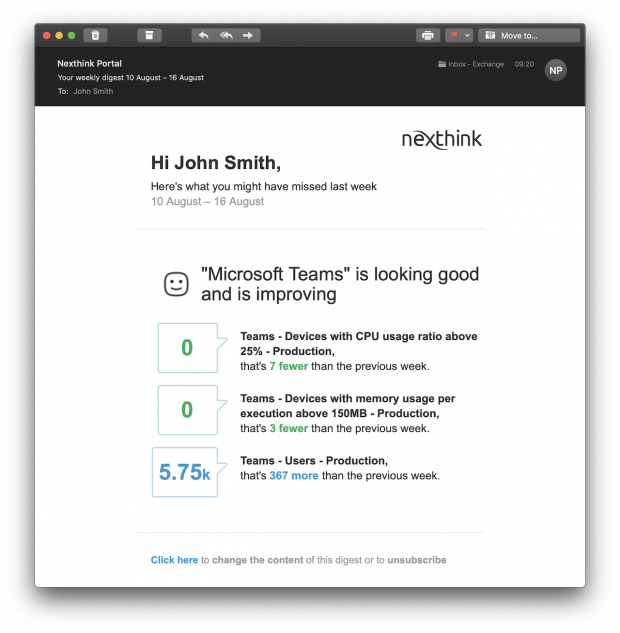Click the memory usage zero metric box
Screen dimensions: 620x633
coord(187,410)
